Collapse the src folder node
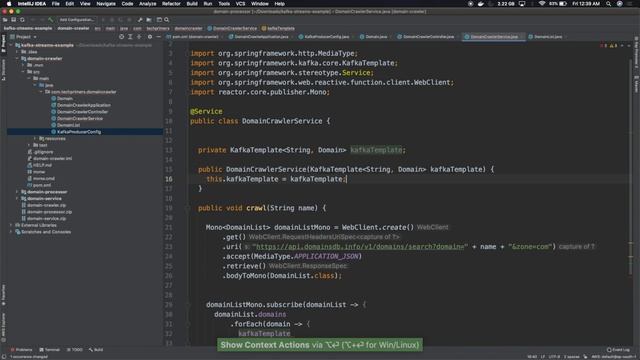Image resolution: width=640 pixels, height=360 pixels. click(x=23, y=72)
